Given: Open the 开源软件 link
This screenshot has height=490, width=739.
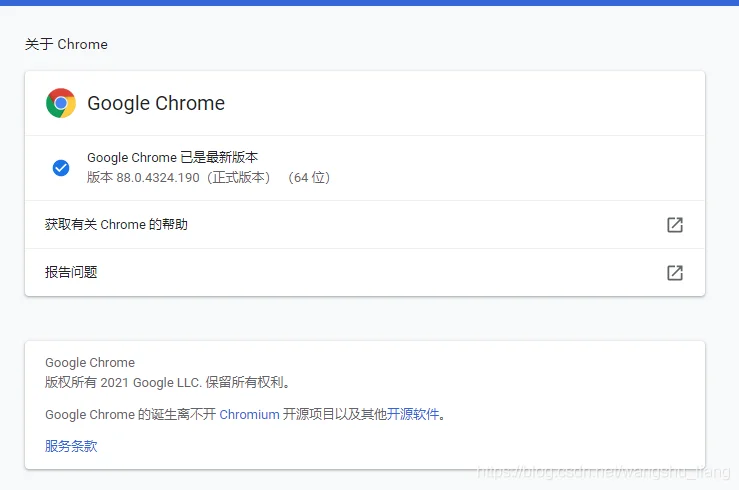Looking at the screenshot, I should pos(413,415).
